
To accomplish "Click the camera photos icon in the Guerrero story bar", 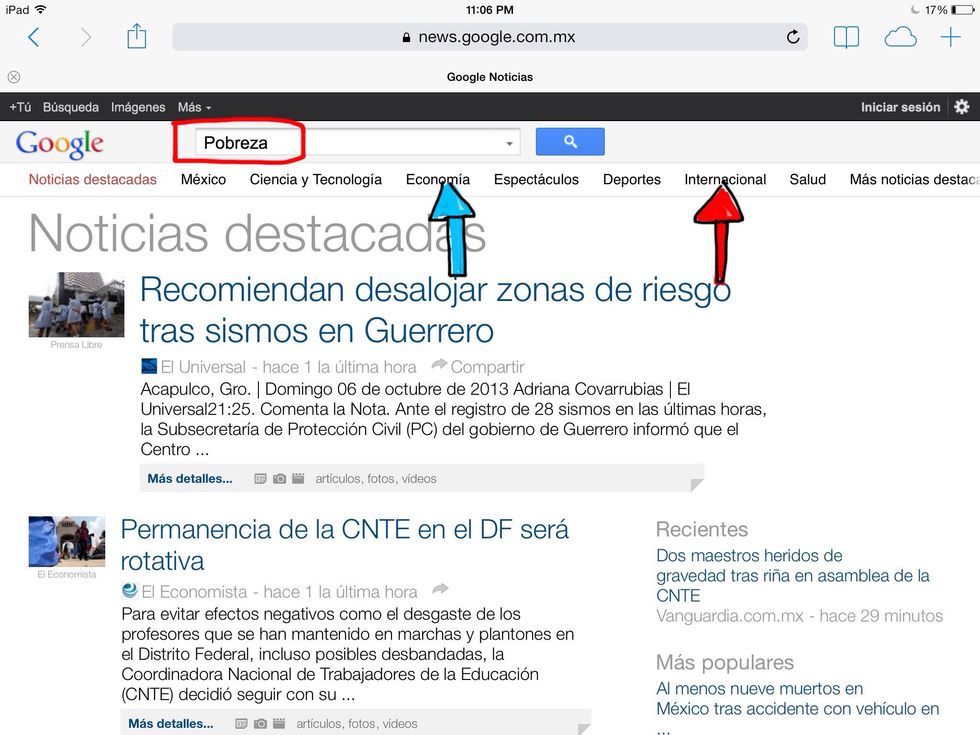I will [x=279, y=479].
